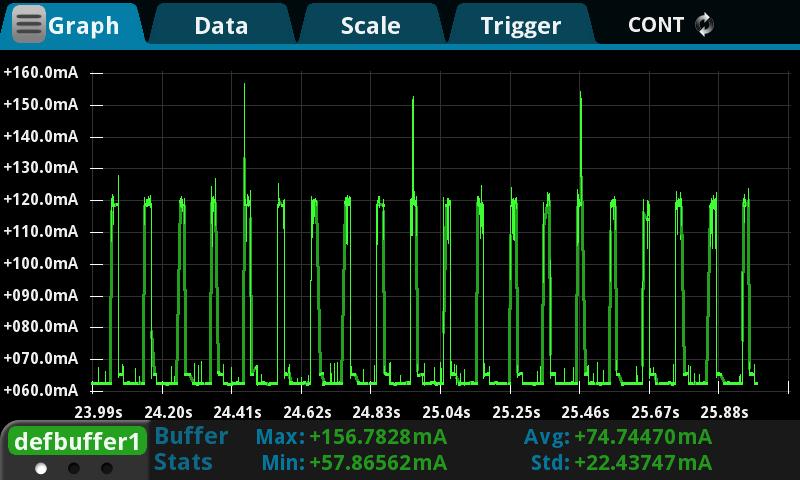The height and width of the screenshot is (480, 800).
Task: Tap the 23.99s x-axis time label
Action: 98,412
